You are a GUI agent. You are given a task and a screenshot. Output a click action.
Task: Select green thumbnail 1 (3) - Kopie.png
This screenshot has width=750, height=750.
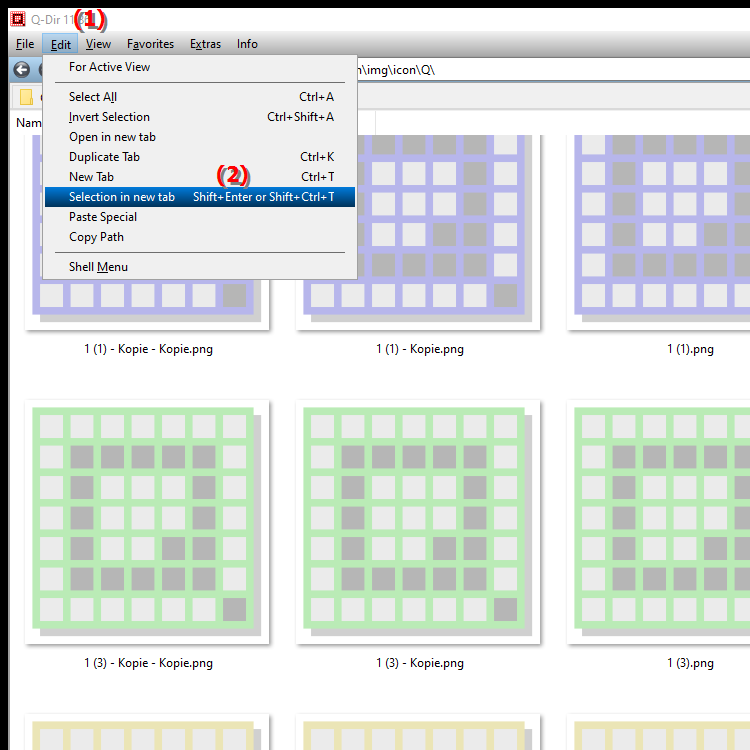(418, 522)
